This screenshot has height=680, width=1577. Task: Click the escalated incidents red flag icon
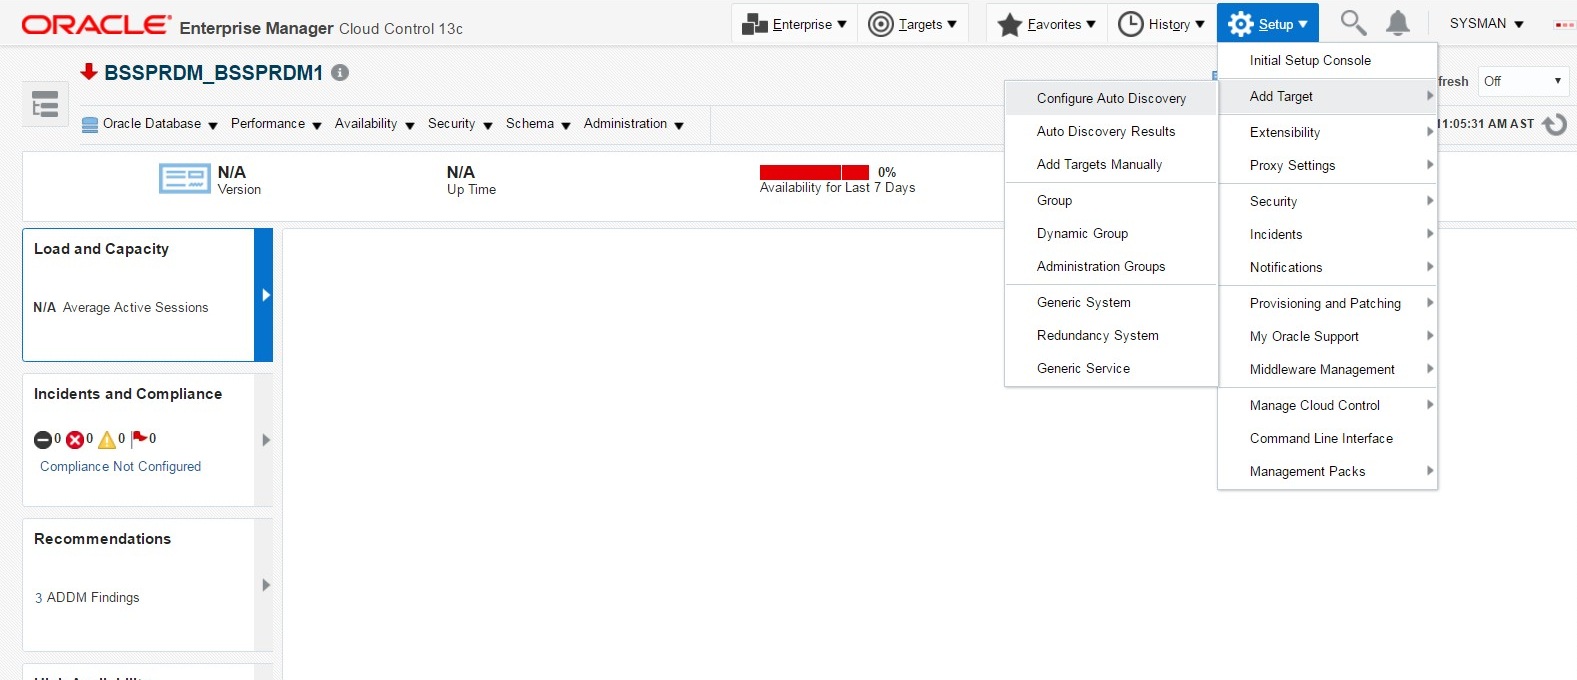point(140,438)
